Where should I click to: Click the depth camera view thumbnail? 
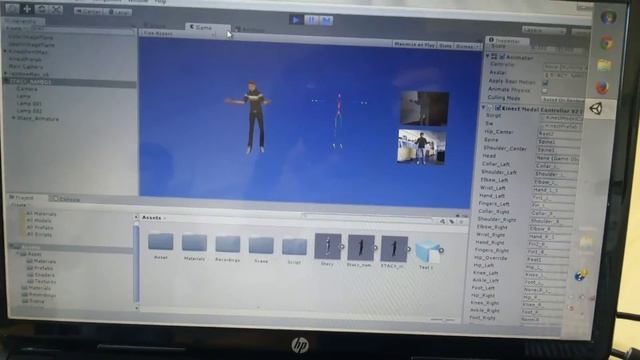424,108
